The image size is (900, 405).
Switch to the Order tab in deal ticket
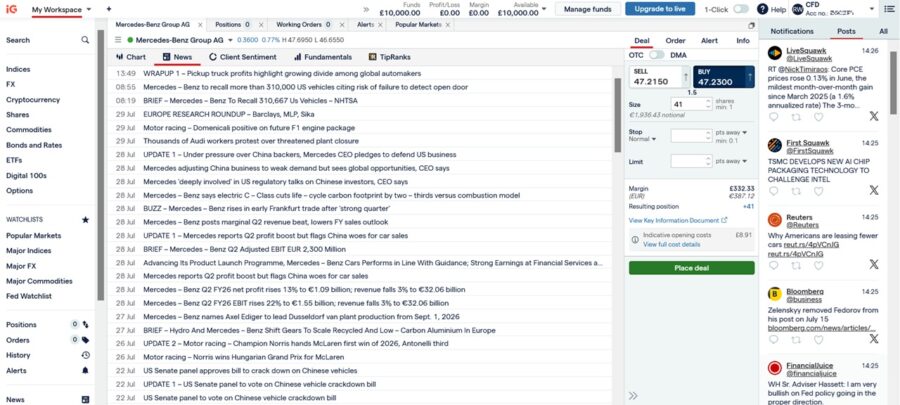click(676, 41)
